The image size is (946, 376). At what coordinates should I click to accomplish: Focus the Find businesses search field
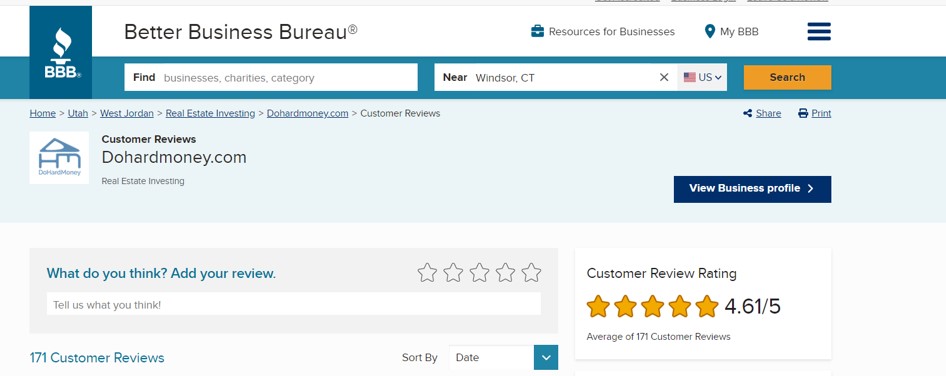point(271,77)
